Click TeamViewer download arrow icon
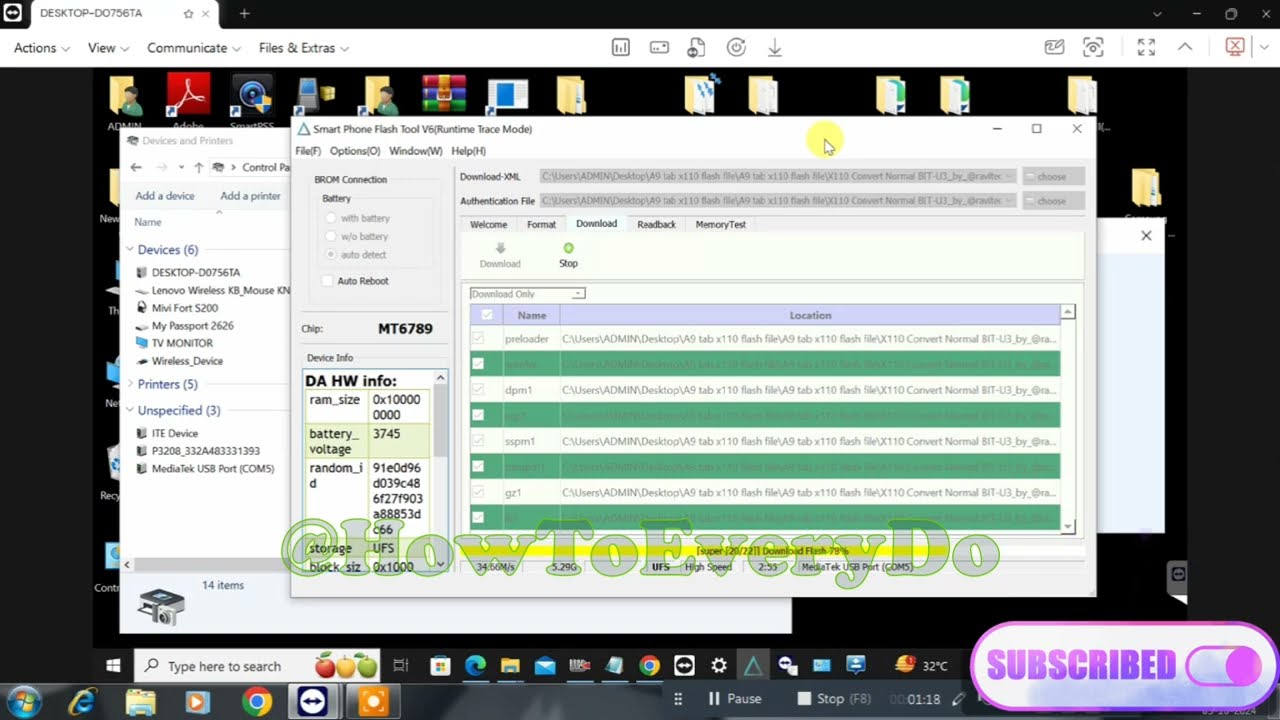 click(774, 48)
